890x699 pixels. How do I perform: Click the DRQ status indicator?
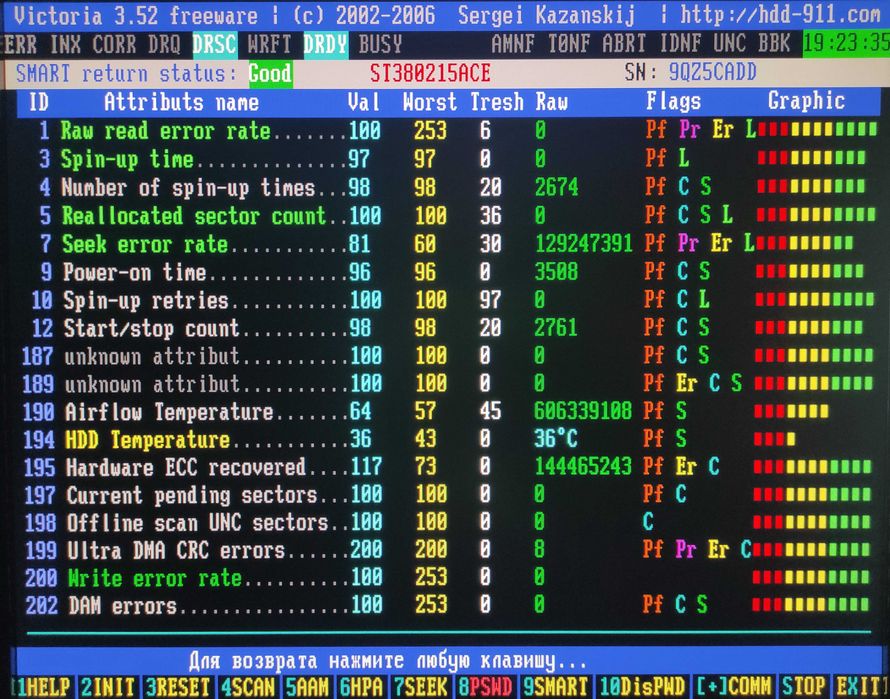click(x=164, y=44)
